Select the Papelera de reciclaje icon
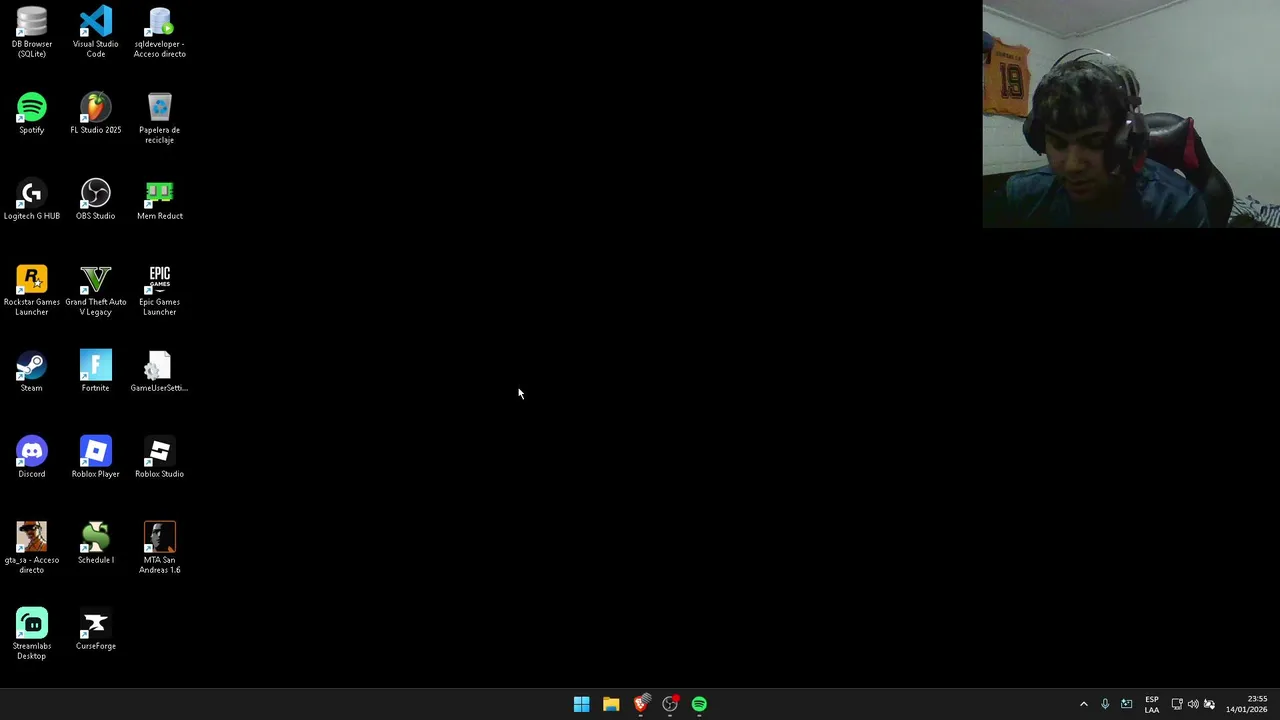The width and height of the screenshot is (1280, 720). (160, 118)
